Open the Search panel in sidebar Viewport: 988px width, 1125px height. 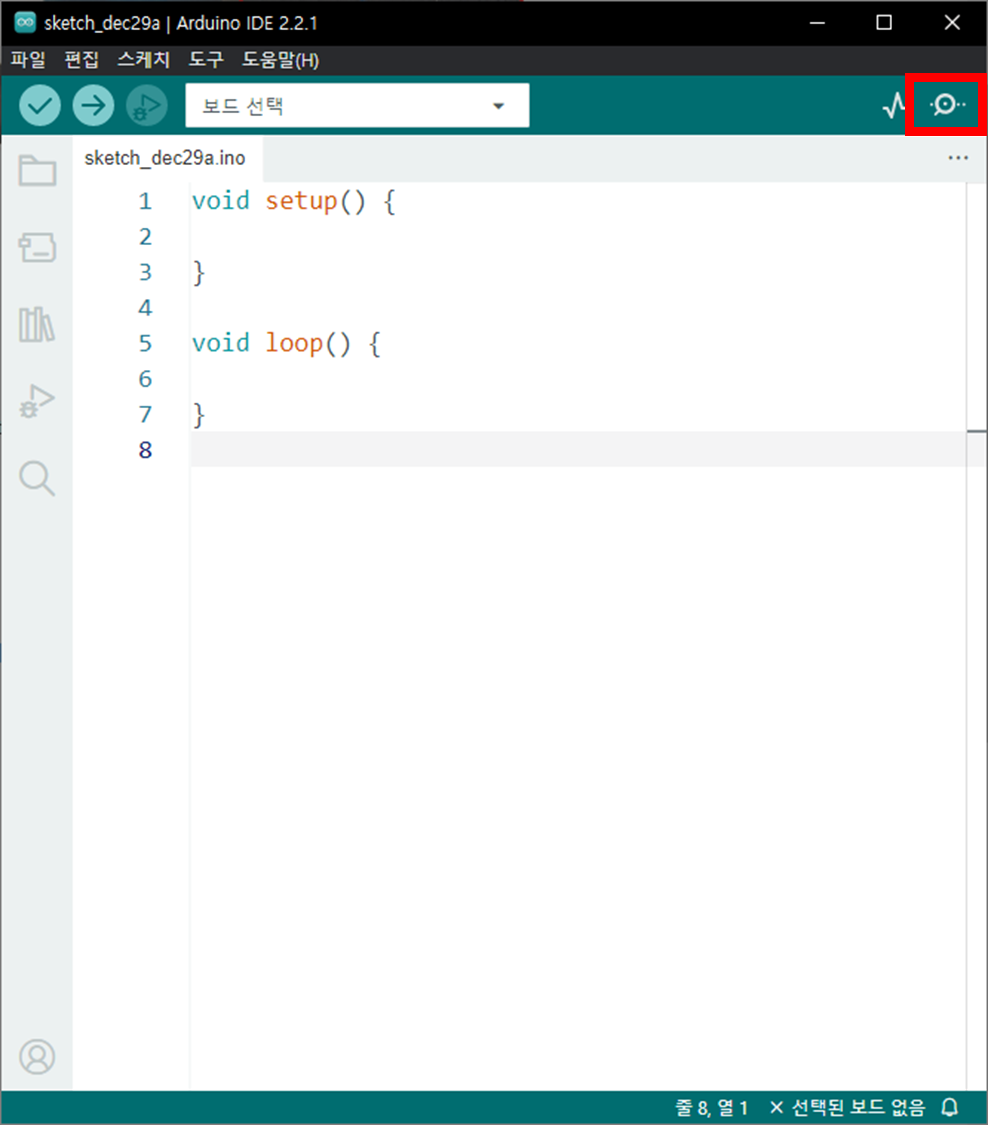(x=37, y=478)
